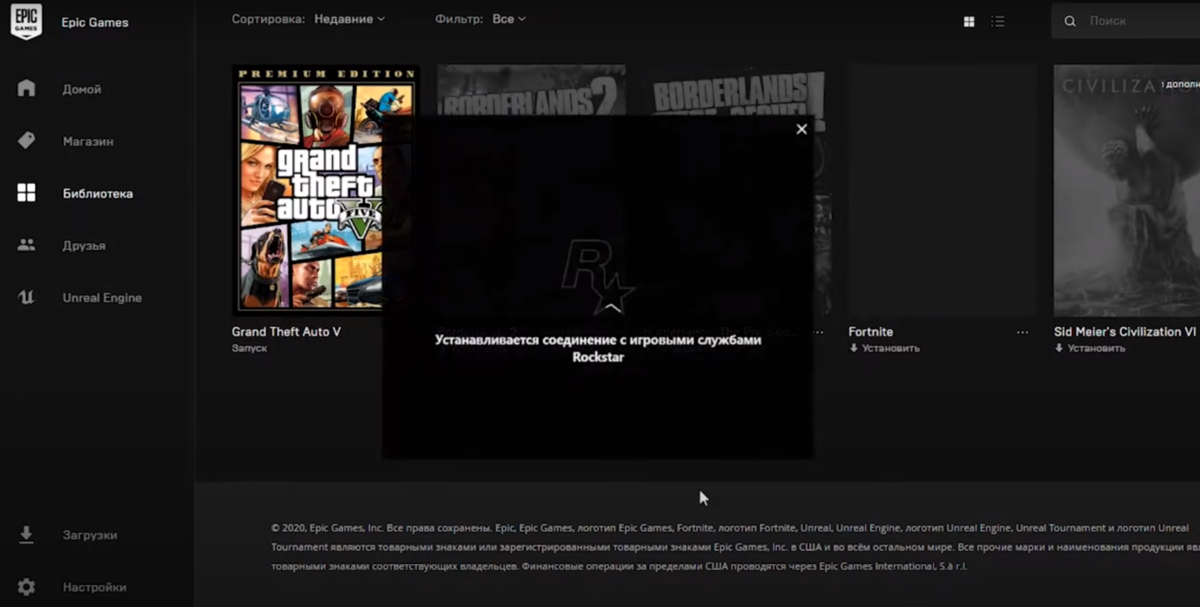
Task: Focus the Поиск search field
Action: (x=1125, y=20)
